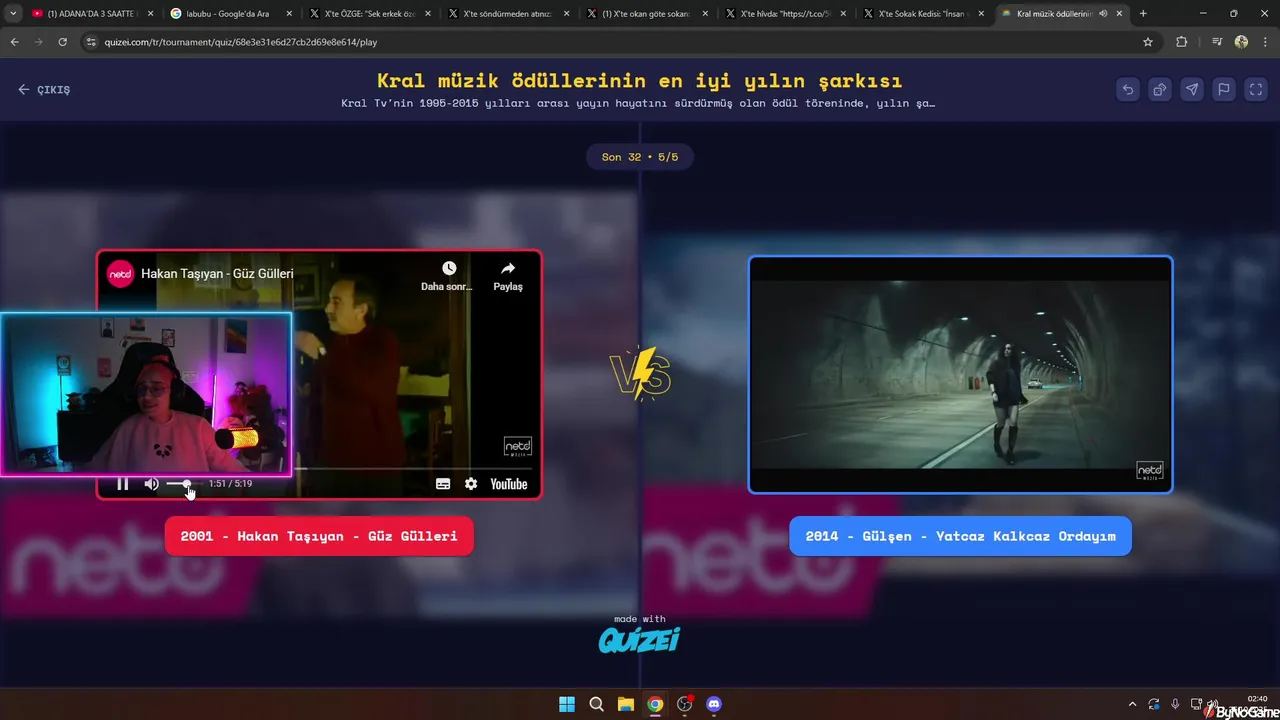
Task: View site information icon in address bar
Action: [91, 42]
